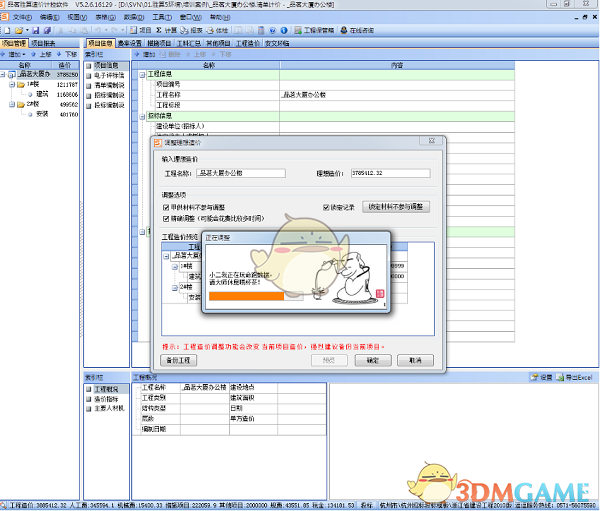This screenshot has height=511, width=600.
Task: Switch to the 项目报表 tab
Action: click(x=43, y=43)
